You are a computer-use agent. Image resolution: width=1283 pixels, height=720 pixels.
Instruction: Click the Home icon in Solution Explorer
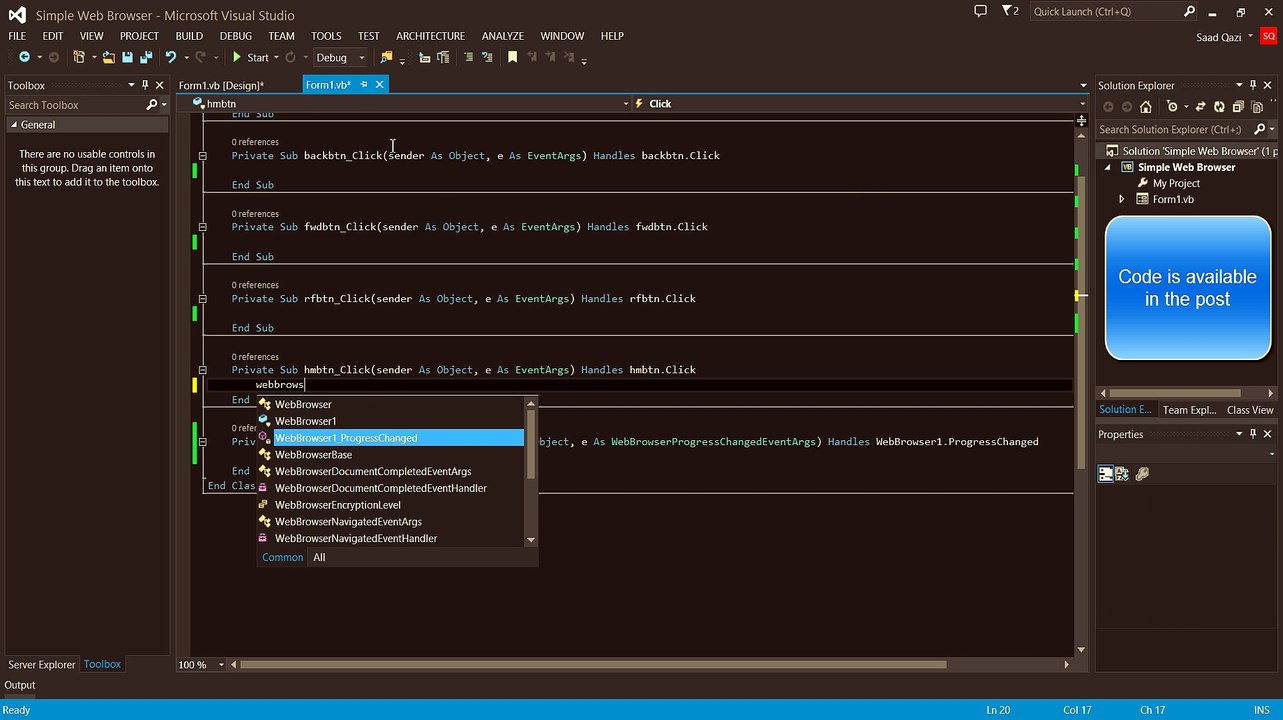click(x=1145, y=107)
